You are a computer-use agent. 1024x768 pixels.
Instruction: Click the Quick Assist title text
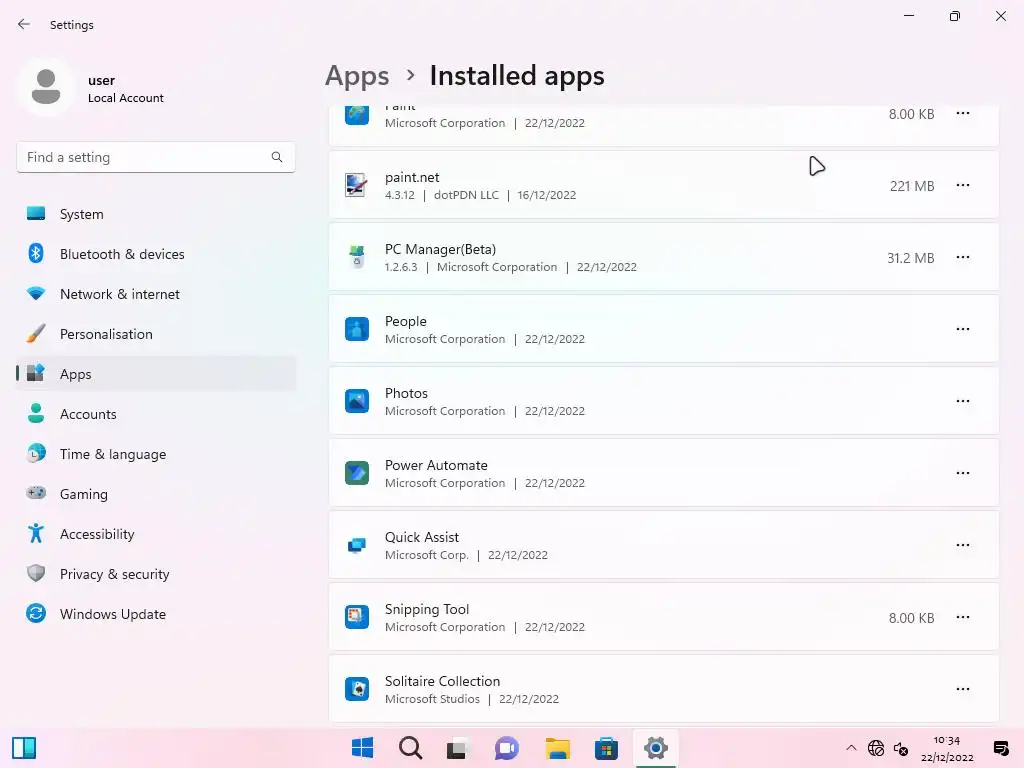[x=422, y=537]
